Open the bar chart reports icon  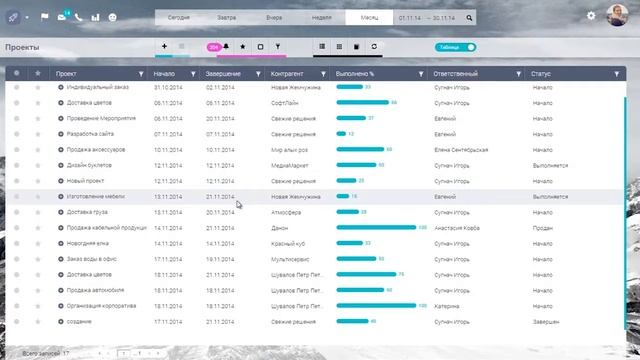point(96,17)
